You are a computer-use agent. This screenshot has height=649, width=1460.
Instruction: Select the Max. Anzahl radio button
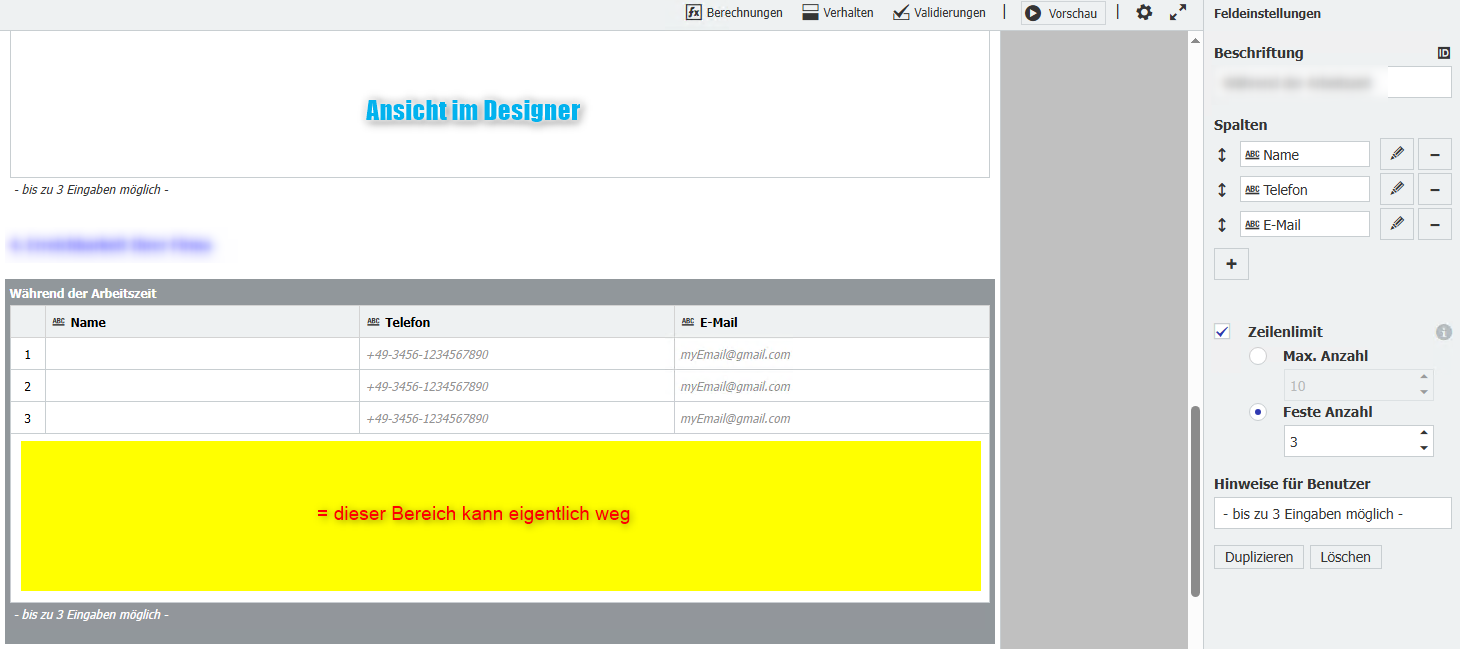pyautogui.click(x=1258, y=356)
